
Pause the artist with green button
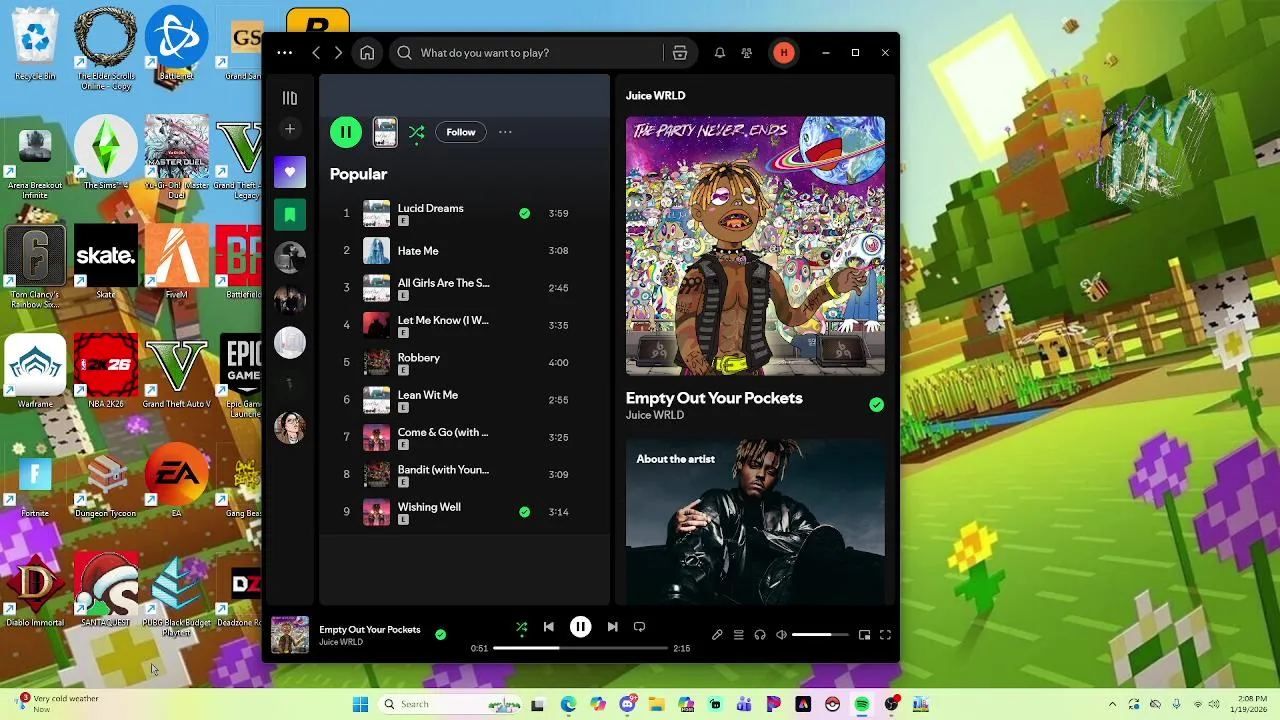(x=346, y=132)
